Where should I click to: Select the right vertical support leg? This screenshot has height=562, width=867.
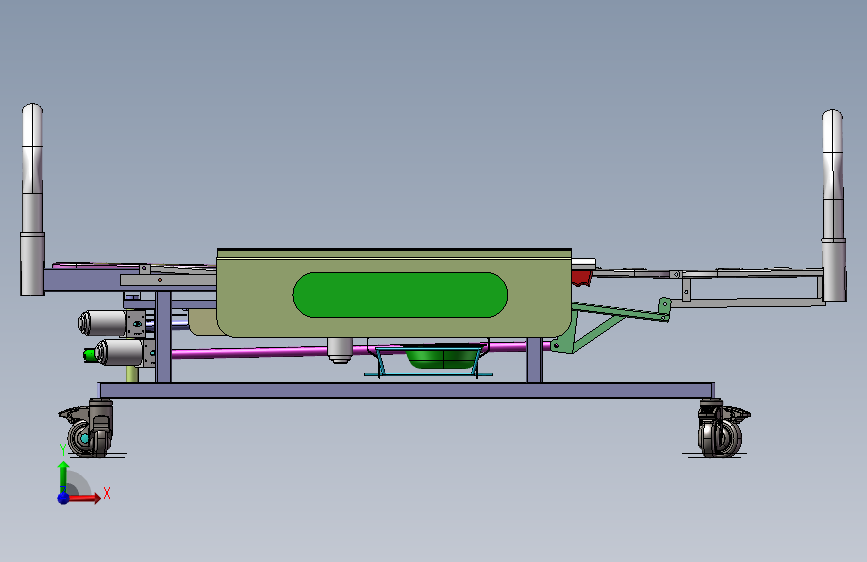coord(534,360)
